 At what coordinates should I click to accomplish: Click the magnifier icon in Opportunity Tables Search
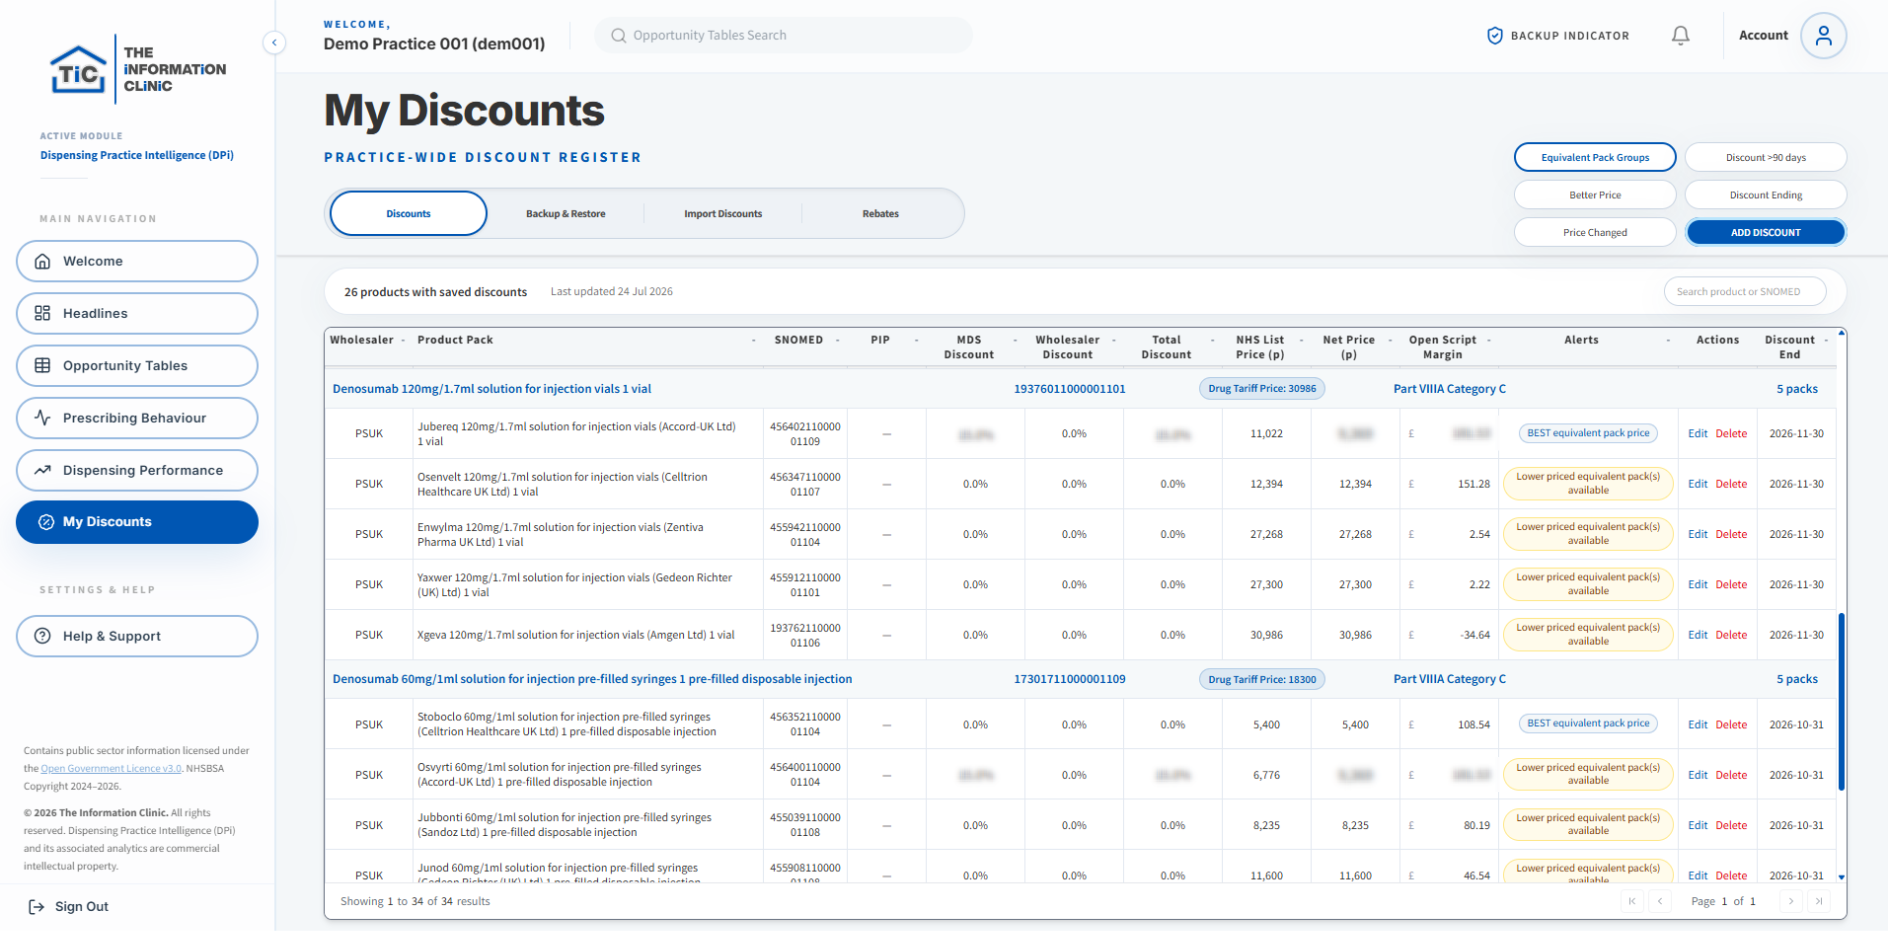619,35
